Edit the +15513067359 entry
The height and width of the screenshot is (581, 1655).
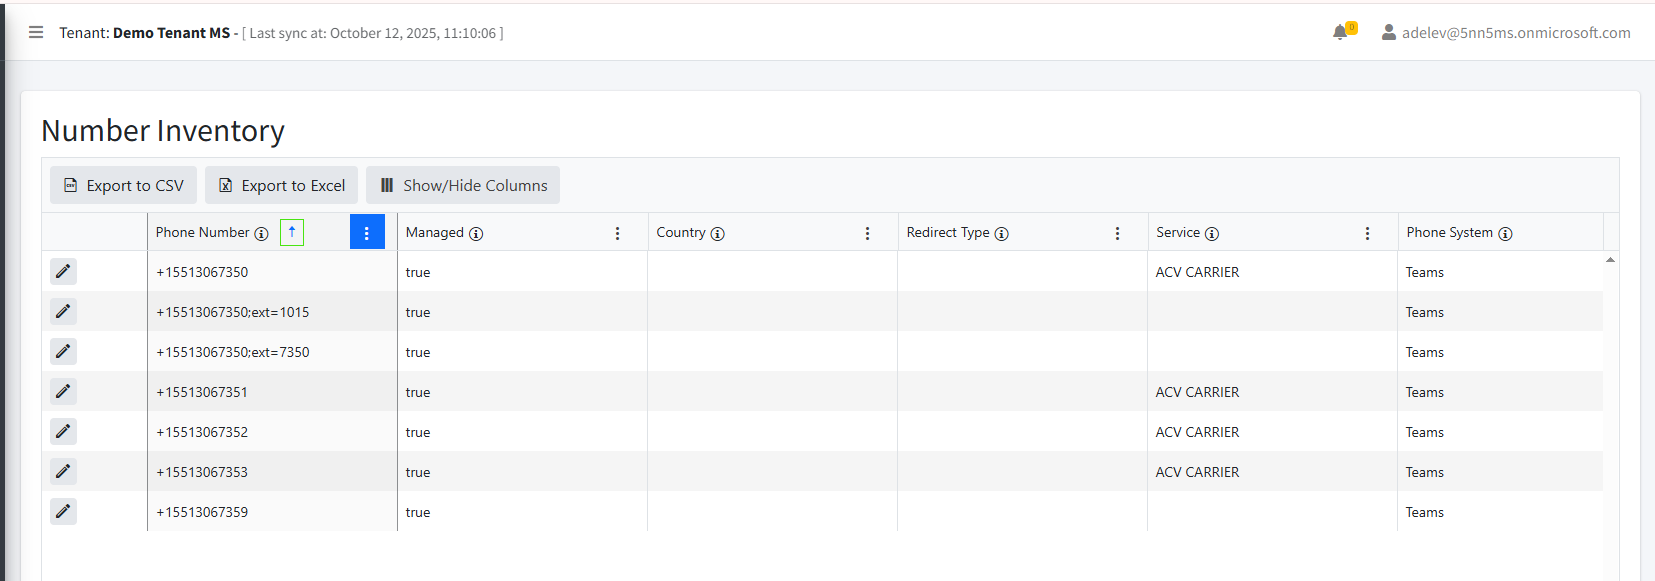[63, 511]
